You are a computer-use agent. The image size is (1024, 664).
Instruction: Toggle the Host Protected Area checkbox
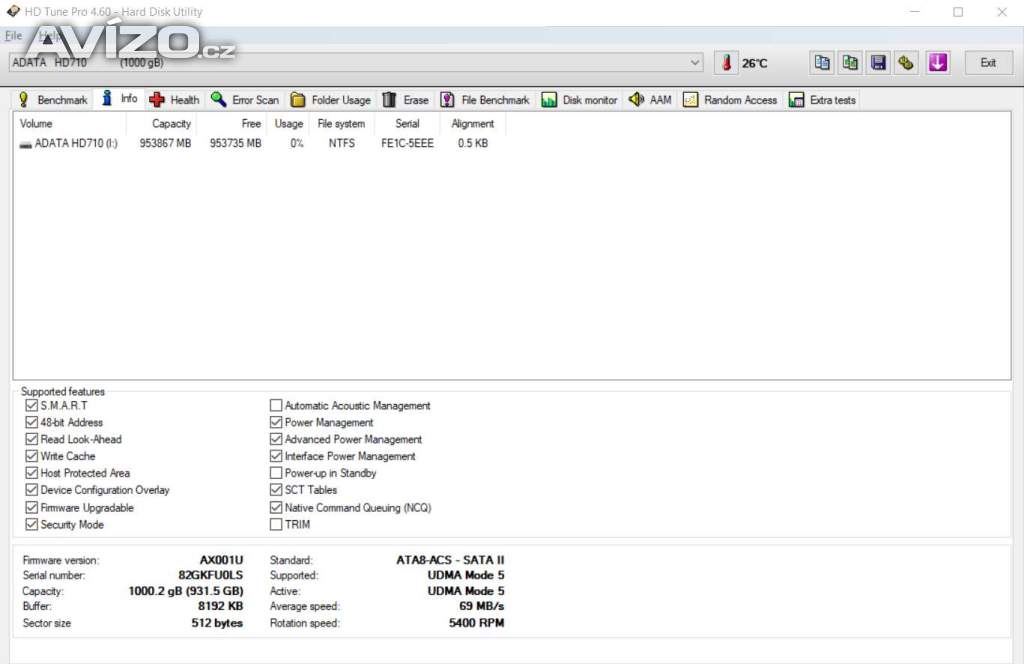click(31, 473)
